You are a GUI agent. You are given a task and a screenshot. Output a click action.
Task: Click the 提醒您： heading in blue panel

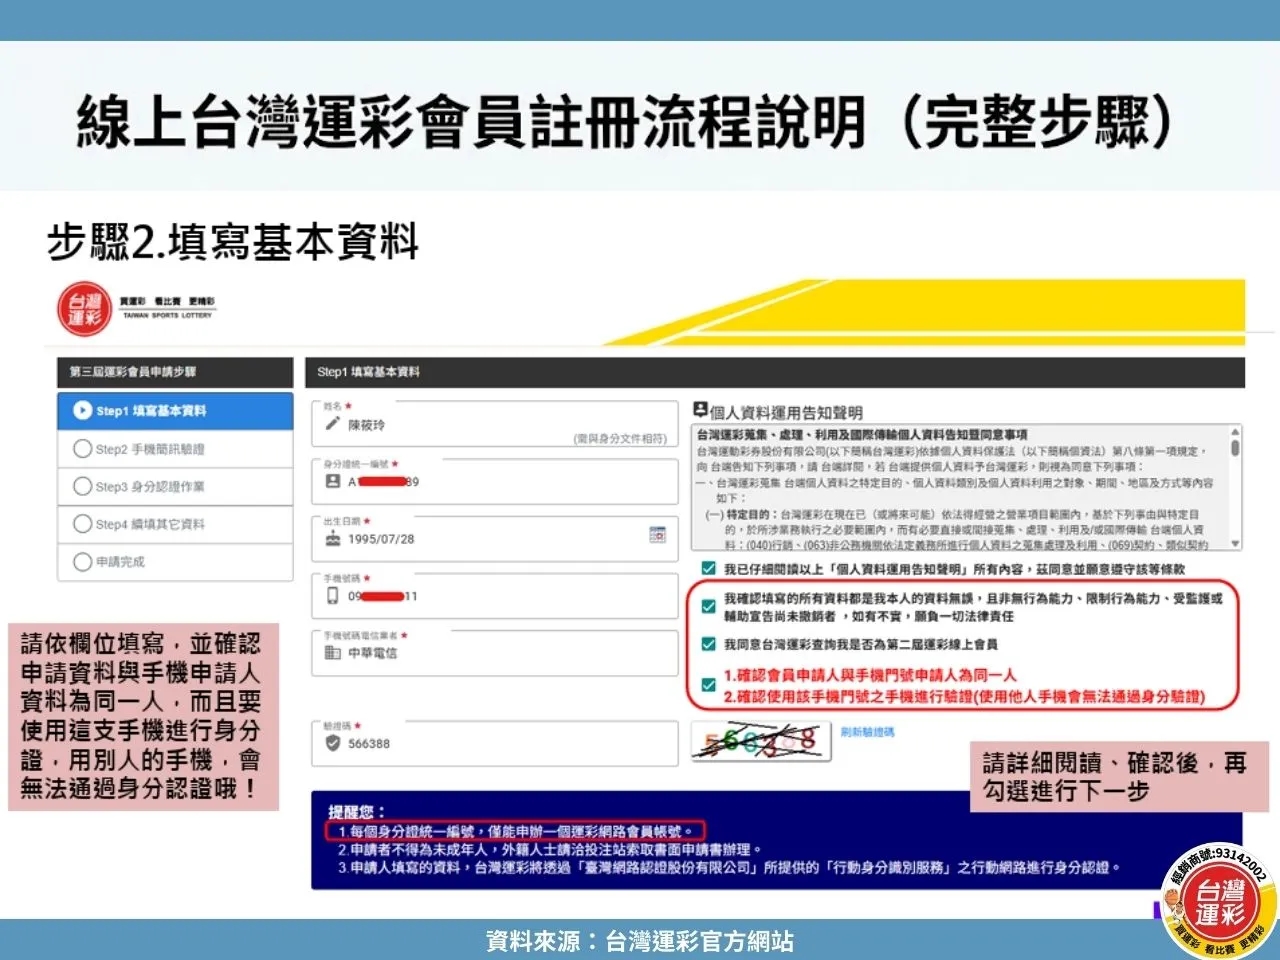357,811
